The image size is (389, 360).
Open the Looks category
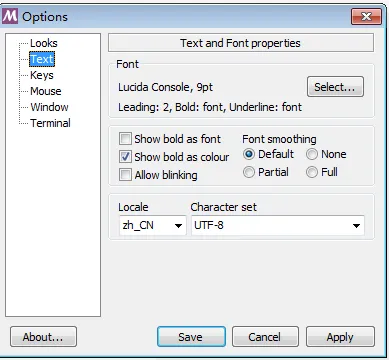click(44, 43)
